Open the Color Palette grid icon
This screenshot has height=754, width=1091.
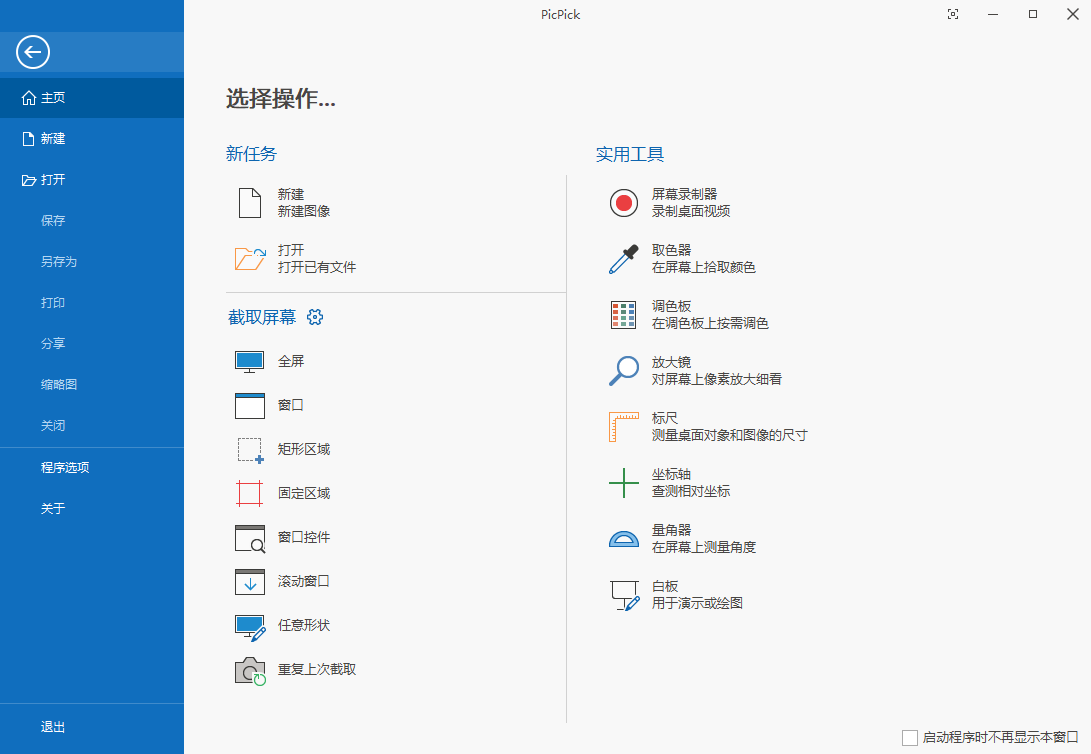click(x=624, y=315)
